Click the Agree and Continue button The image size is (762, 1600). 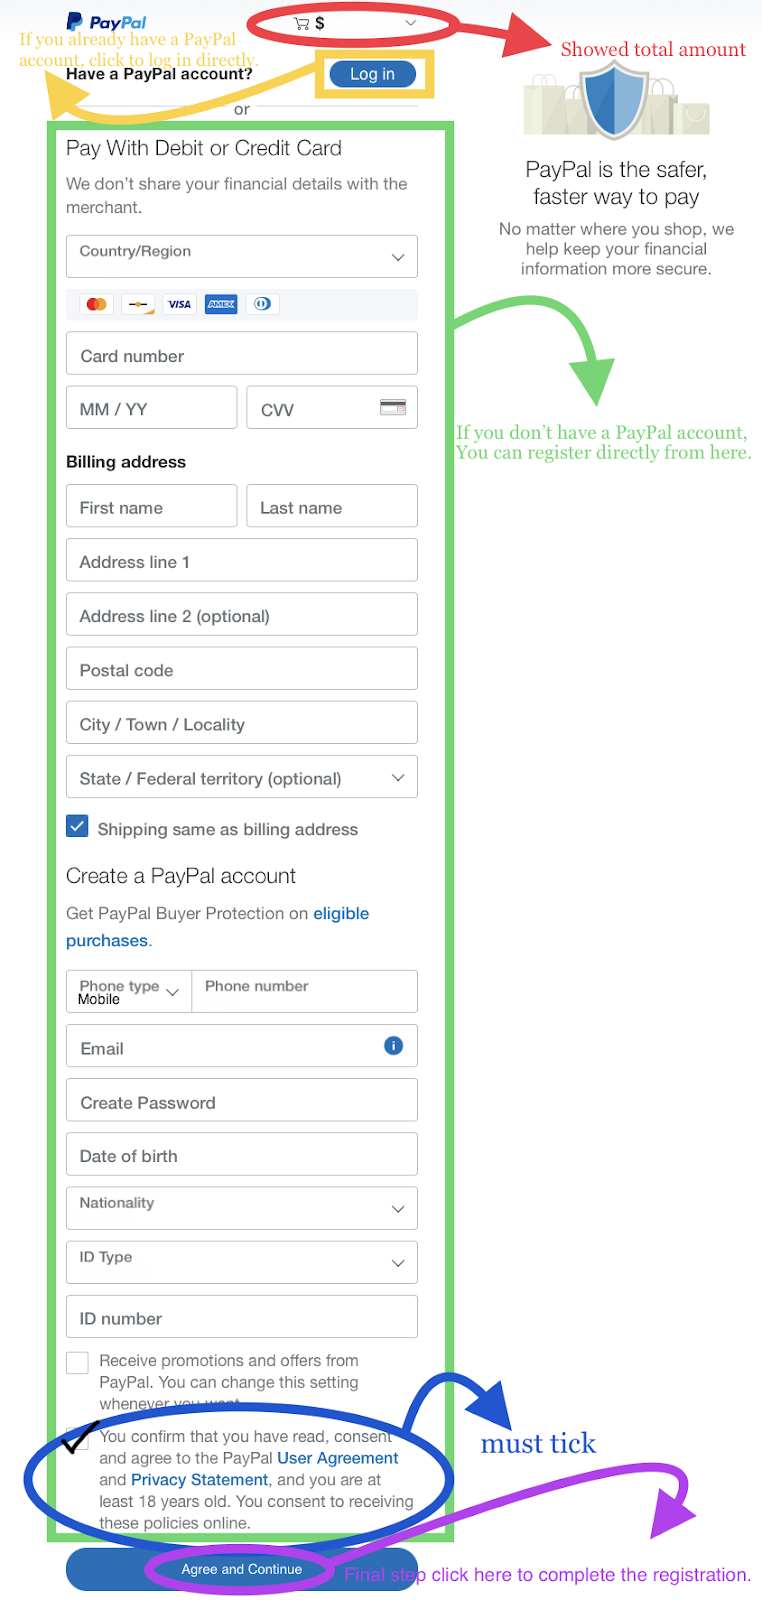[x=241, y=1569]
